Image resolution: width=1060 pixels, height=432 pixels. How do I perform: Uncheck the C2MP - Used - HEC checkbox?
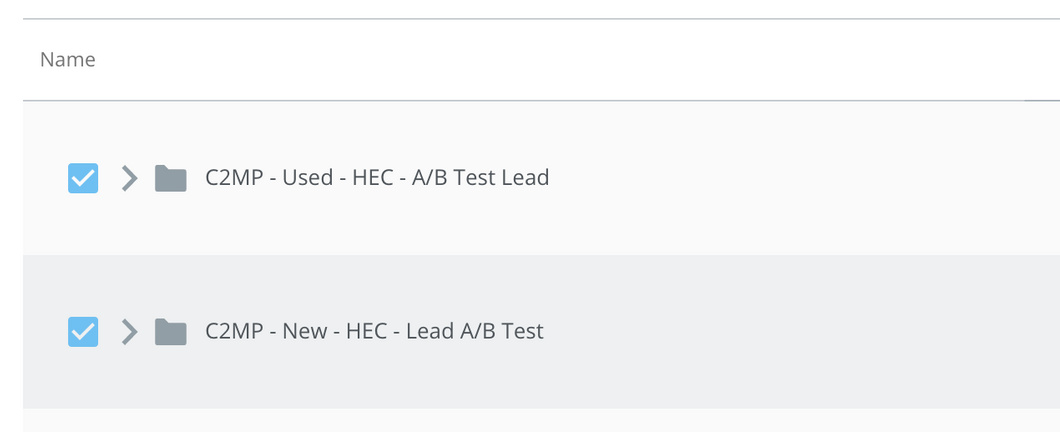(x=83, y=178)
